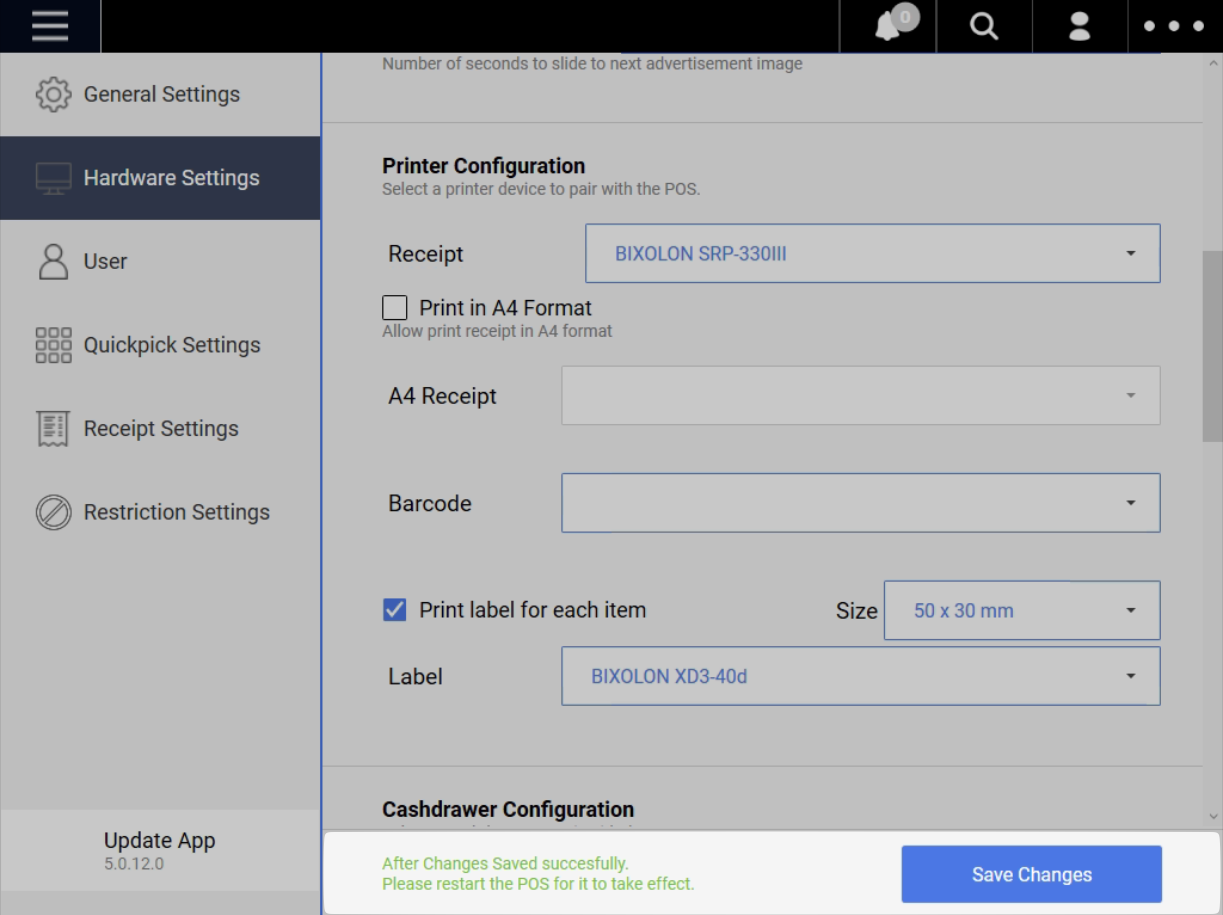1223x915 pixels.
Task: Open the three-dot more options menu
Action: click(1174, 27)
